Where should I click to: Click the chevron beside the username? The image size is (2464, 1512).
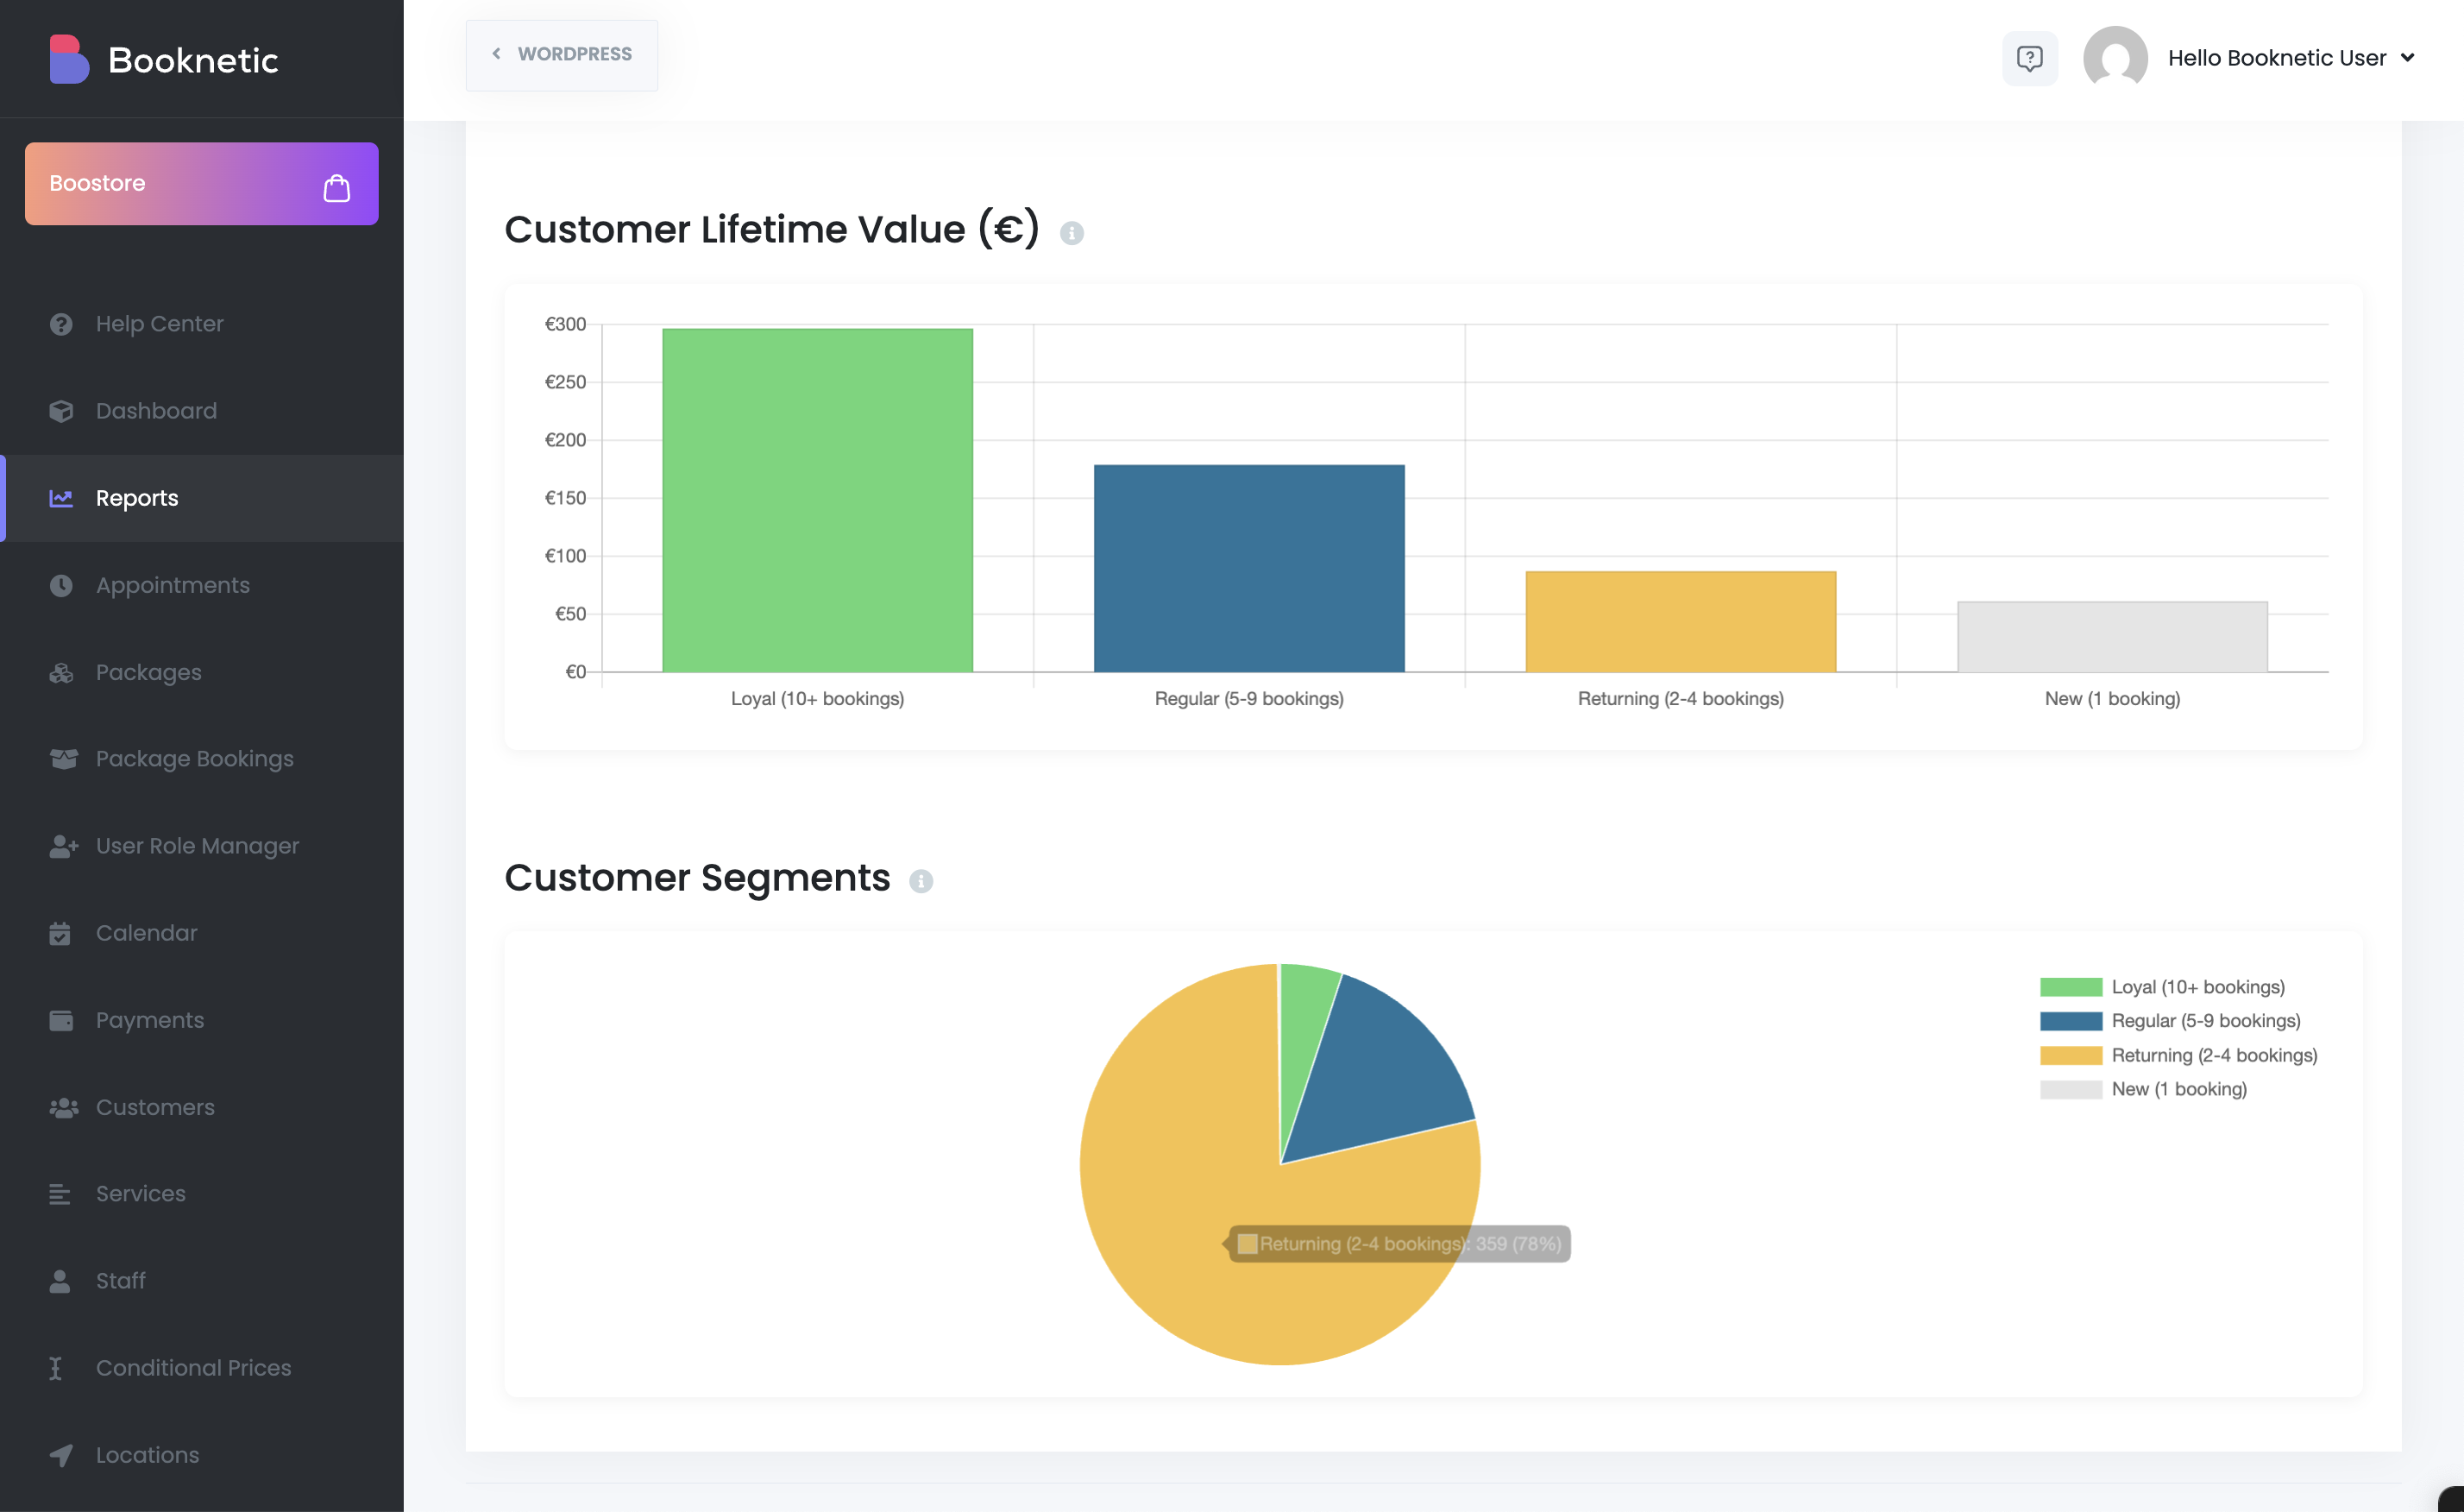coord(2408,58)
